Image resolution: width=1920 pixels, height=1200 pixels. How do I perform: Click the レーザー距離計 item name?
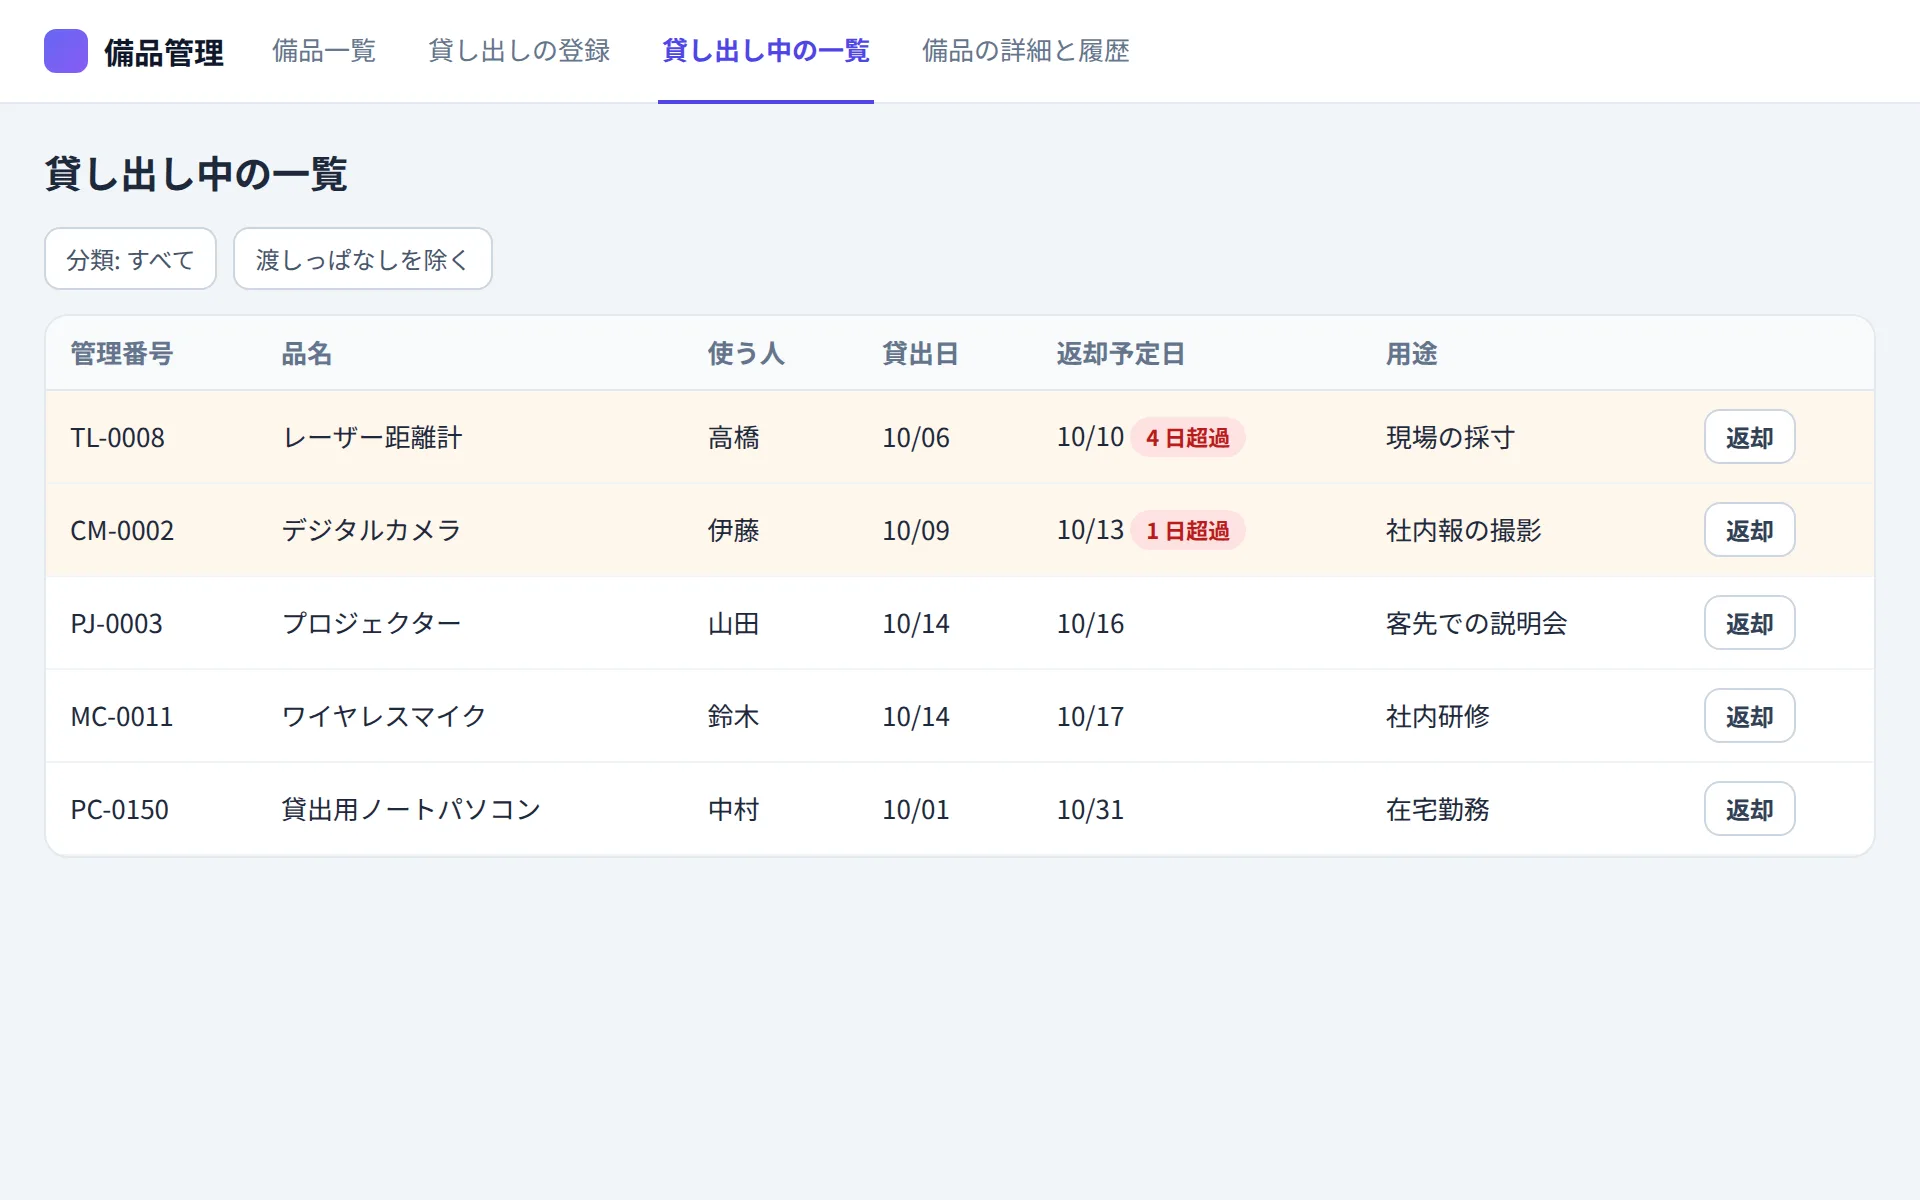point(372,438)
